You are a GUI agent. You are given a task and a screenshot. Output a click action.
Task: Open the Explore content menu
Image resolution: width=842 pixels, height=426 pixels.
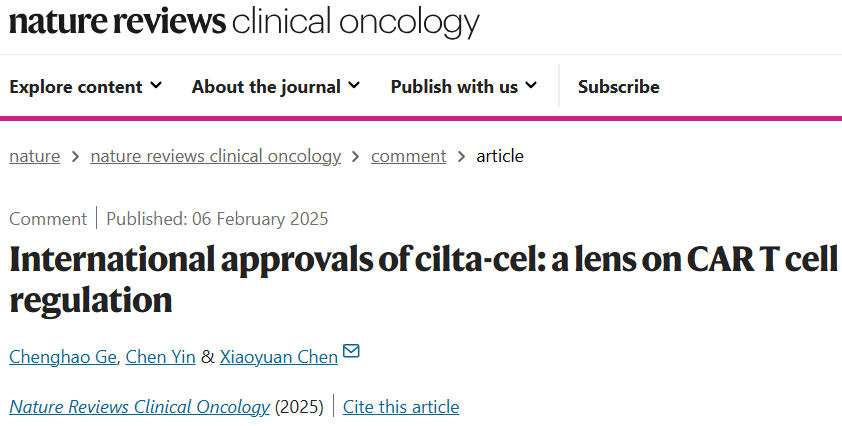pyautogui.click(x=76, y=87)
